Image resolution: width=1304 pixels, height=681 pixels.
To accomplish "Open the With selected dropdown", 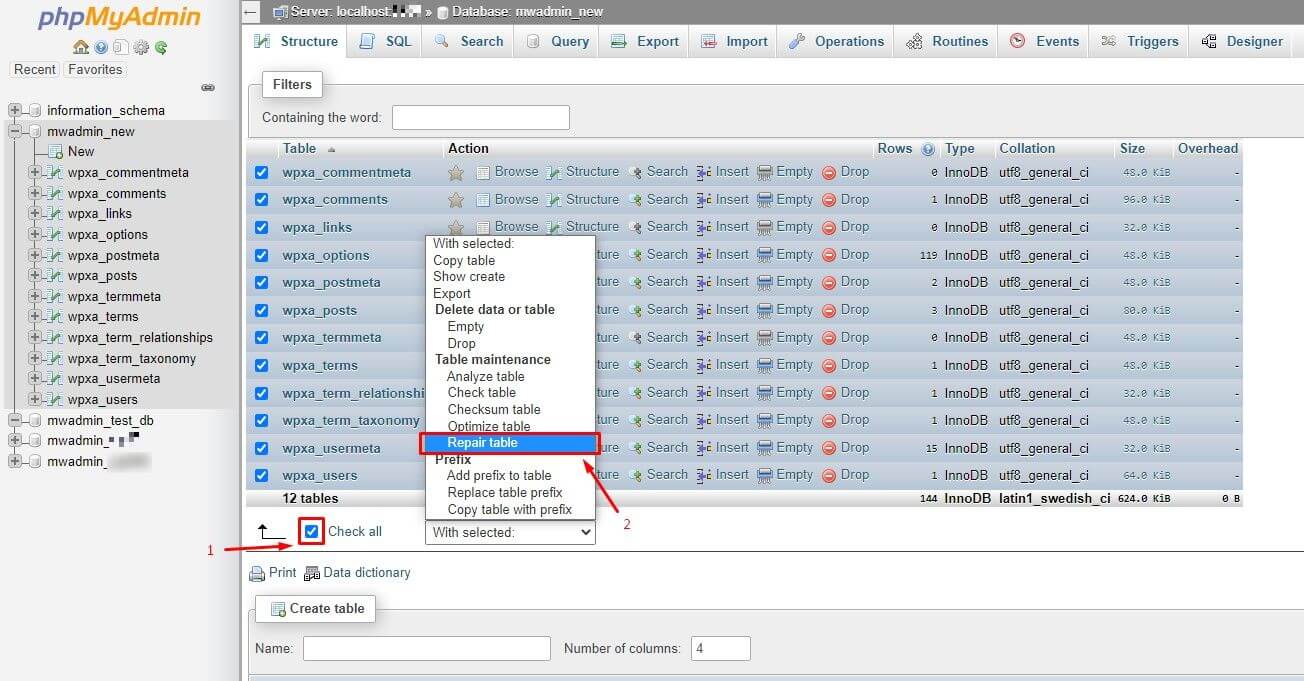I will point(510,533).
